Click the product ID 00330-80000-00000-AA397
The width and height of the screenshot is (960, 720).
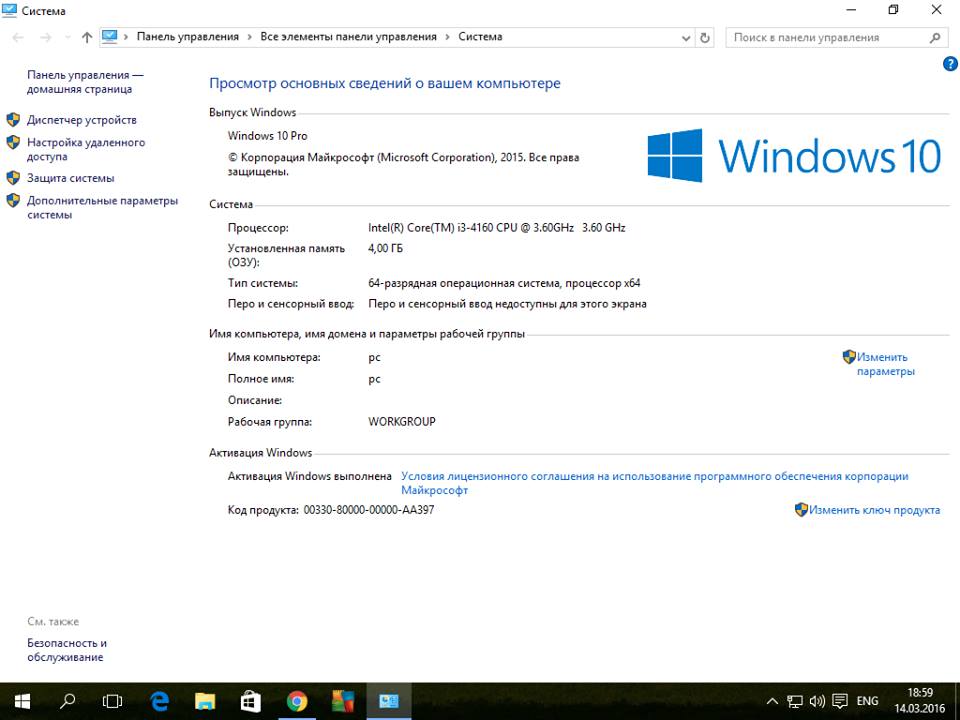tap(369, 510)
